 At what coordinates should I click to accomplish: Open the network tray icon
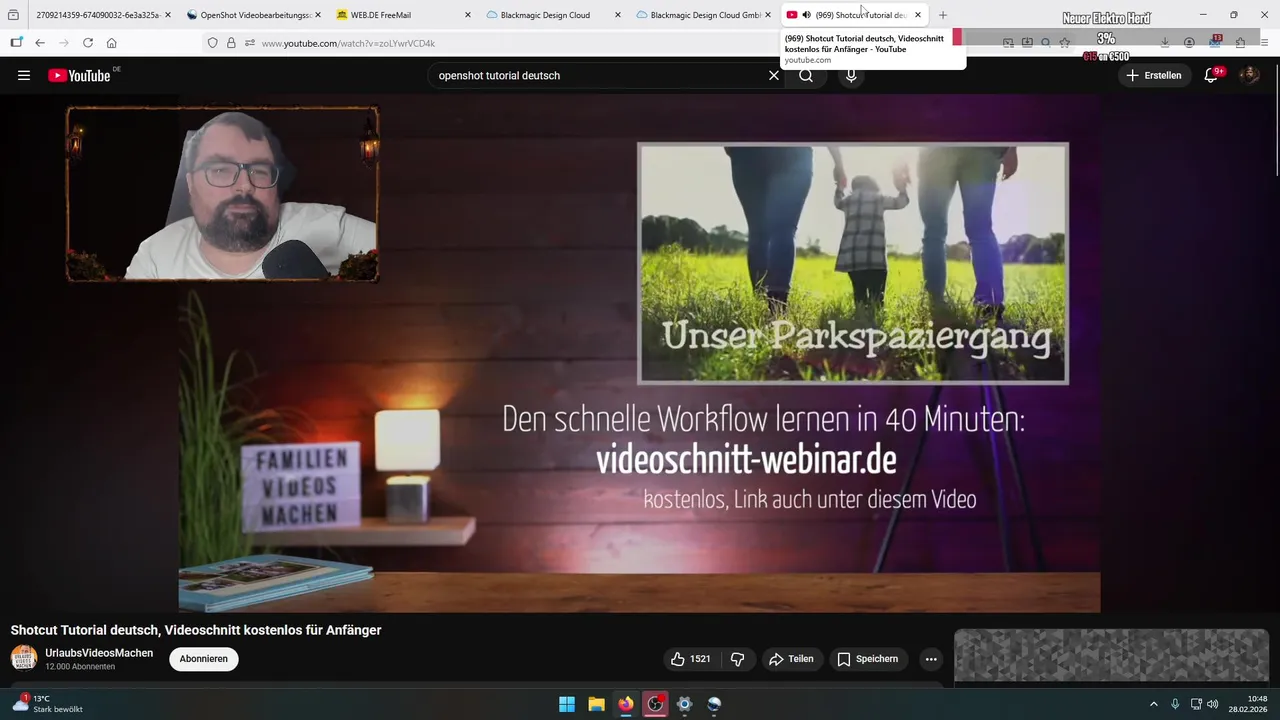(x=1196, y=704)
